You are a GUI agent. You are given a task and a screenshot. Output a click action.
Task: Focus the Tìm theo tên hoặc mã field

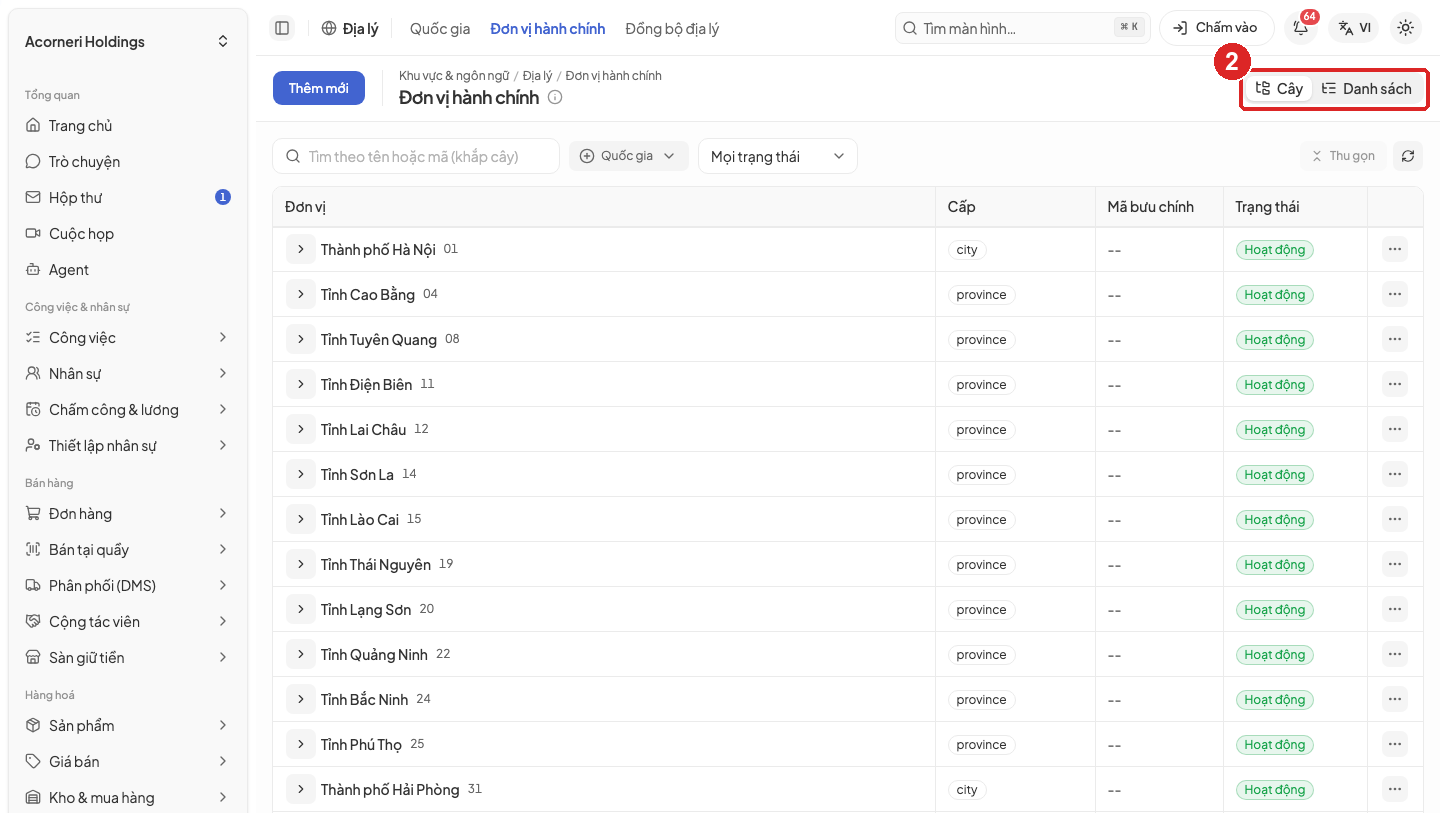click(x=416, y=156)
